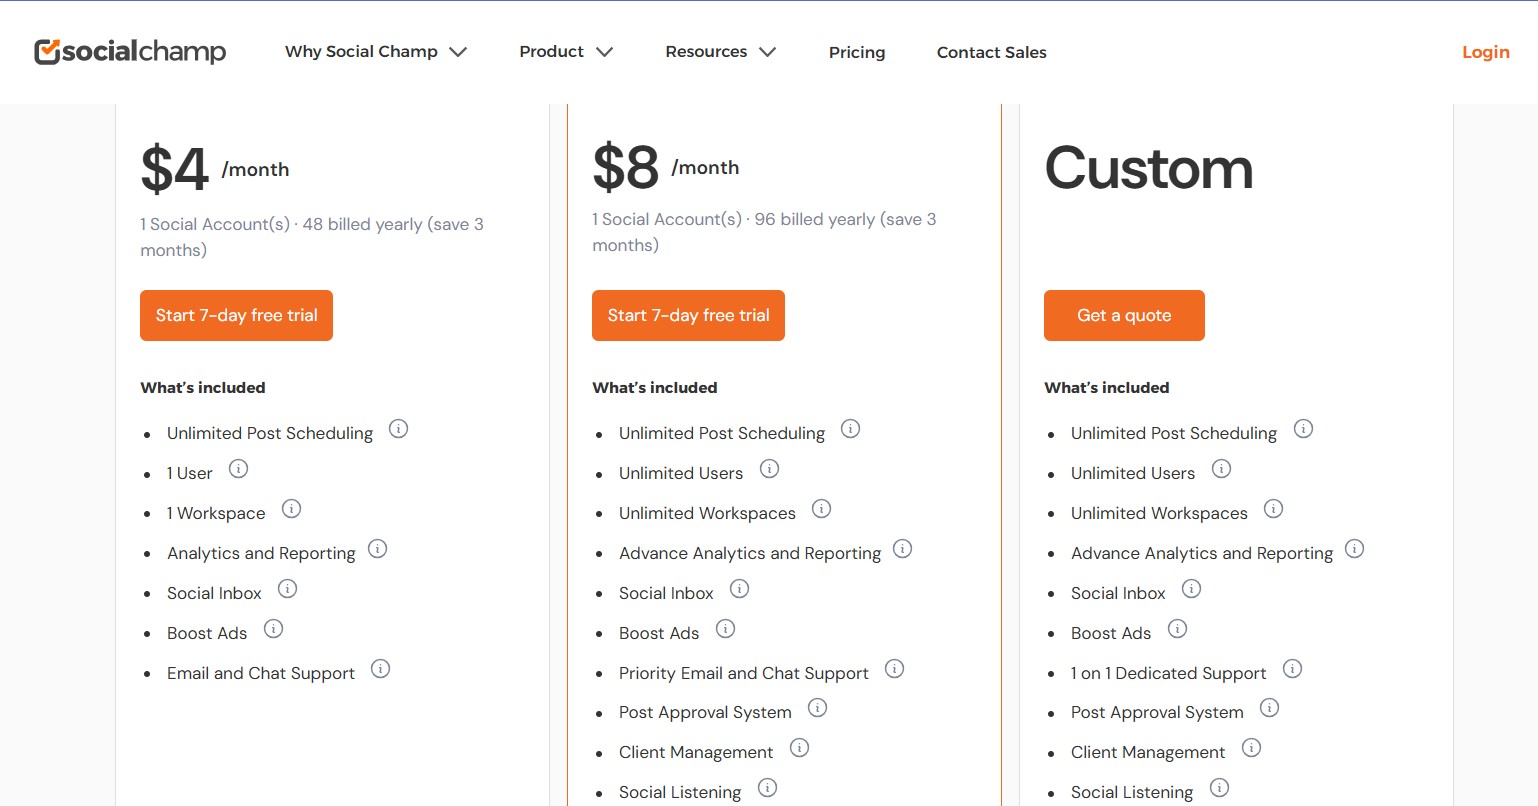Open info icon beside Priority Email and Chat Support
1538x806 pixels.
[894, 669]
